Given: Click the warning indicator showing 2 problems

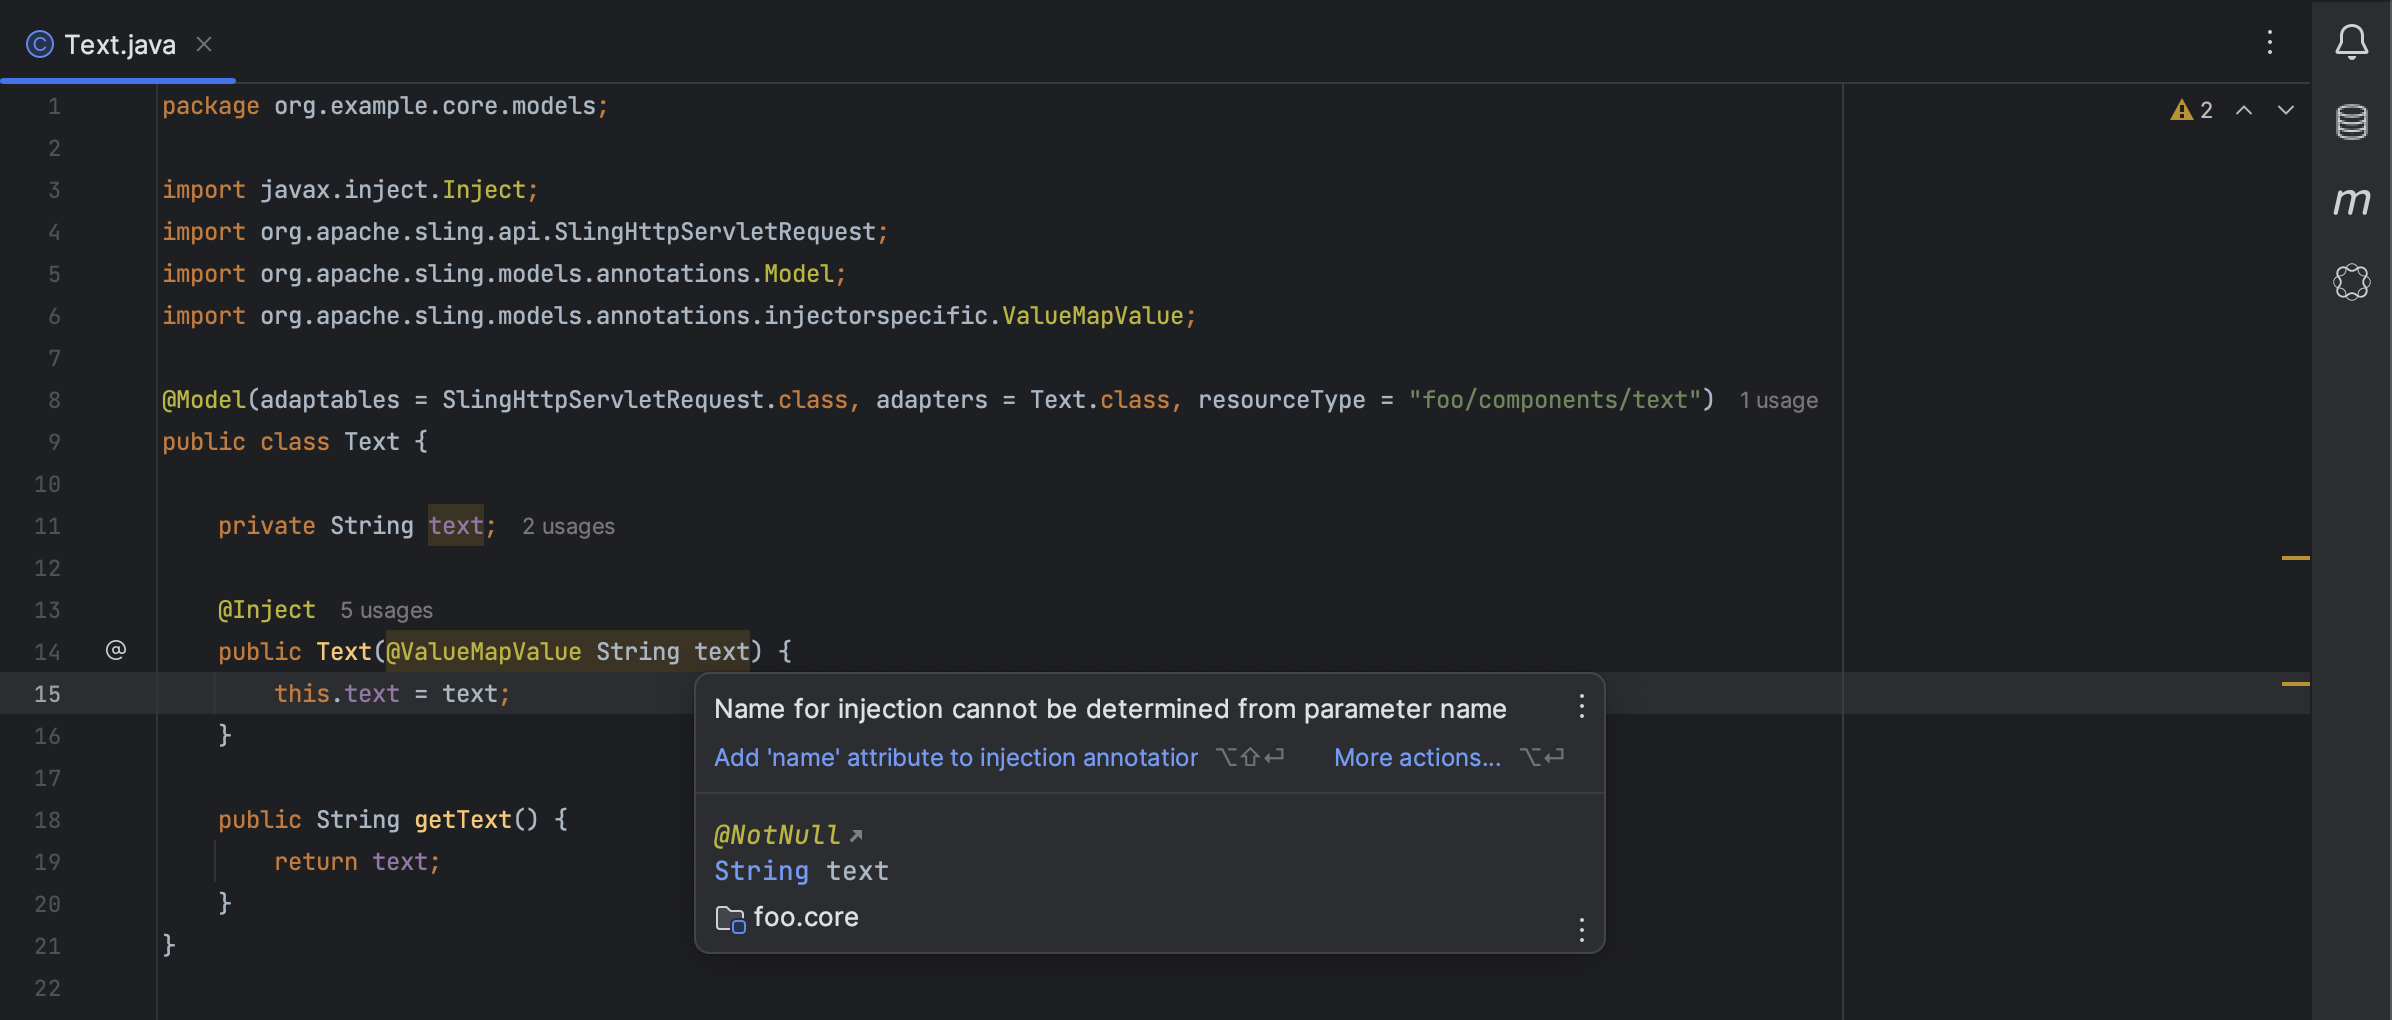Looking at the screenshot, I should click(x=2191, y=110).
